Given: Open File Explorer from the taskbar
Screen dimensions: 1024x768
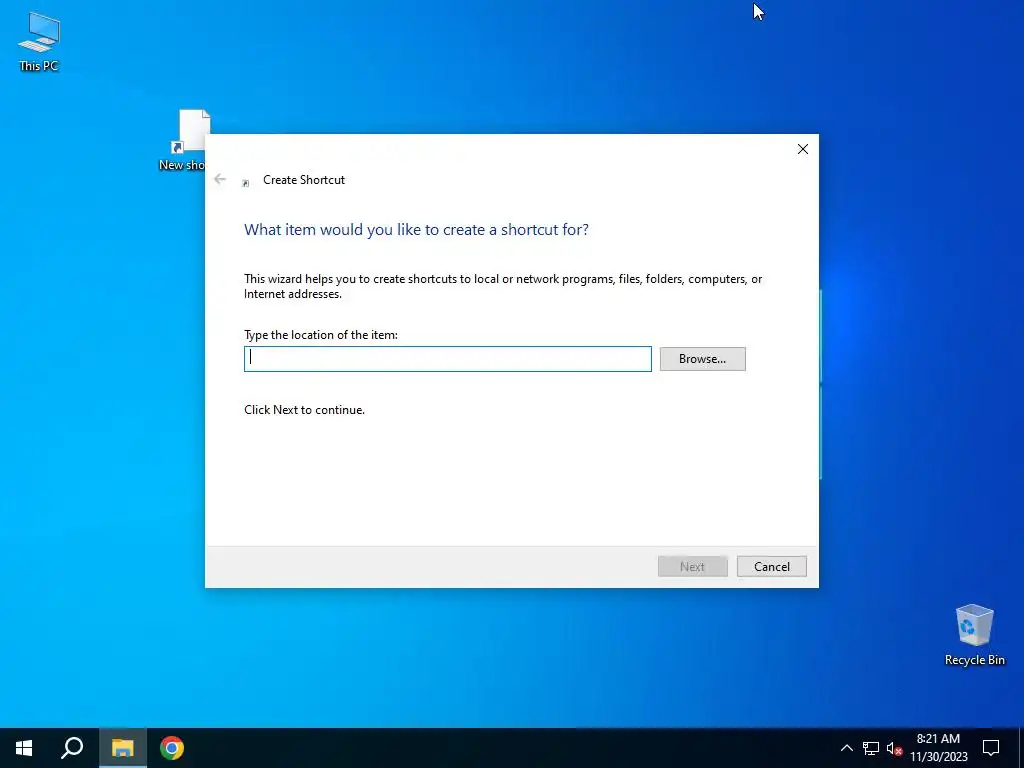Looking at the screenshot, I should coord(122,748).
